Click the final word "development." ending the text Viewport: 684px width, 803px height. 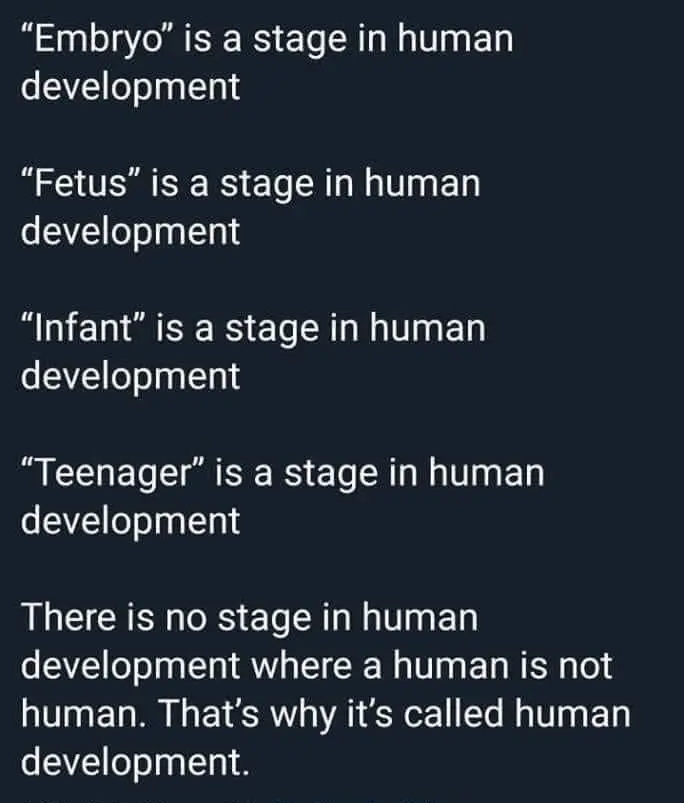(133, 762)
